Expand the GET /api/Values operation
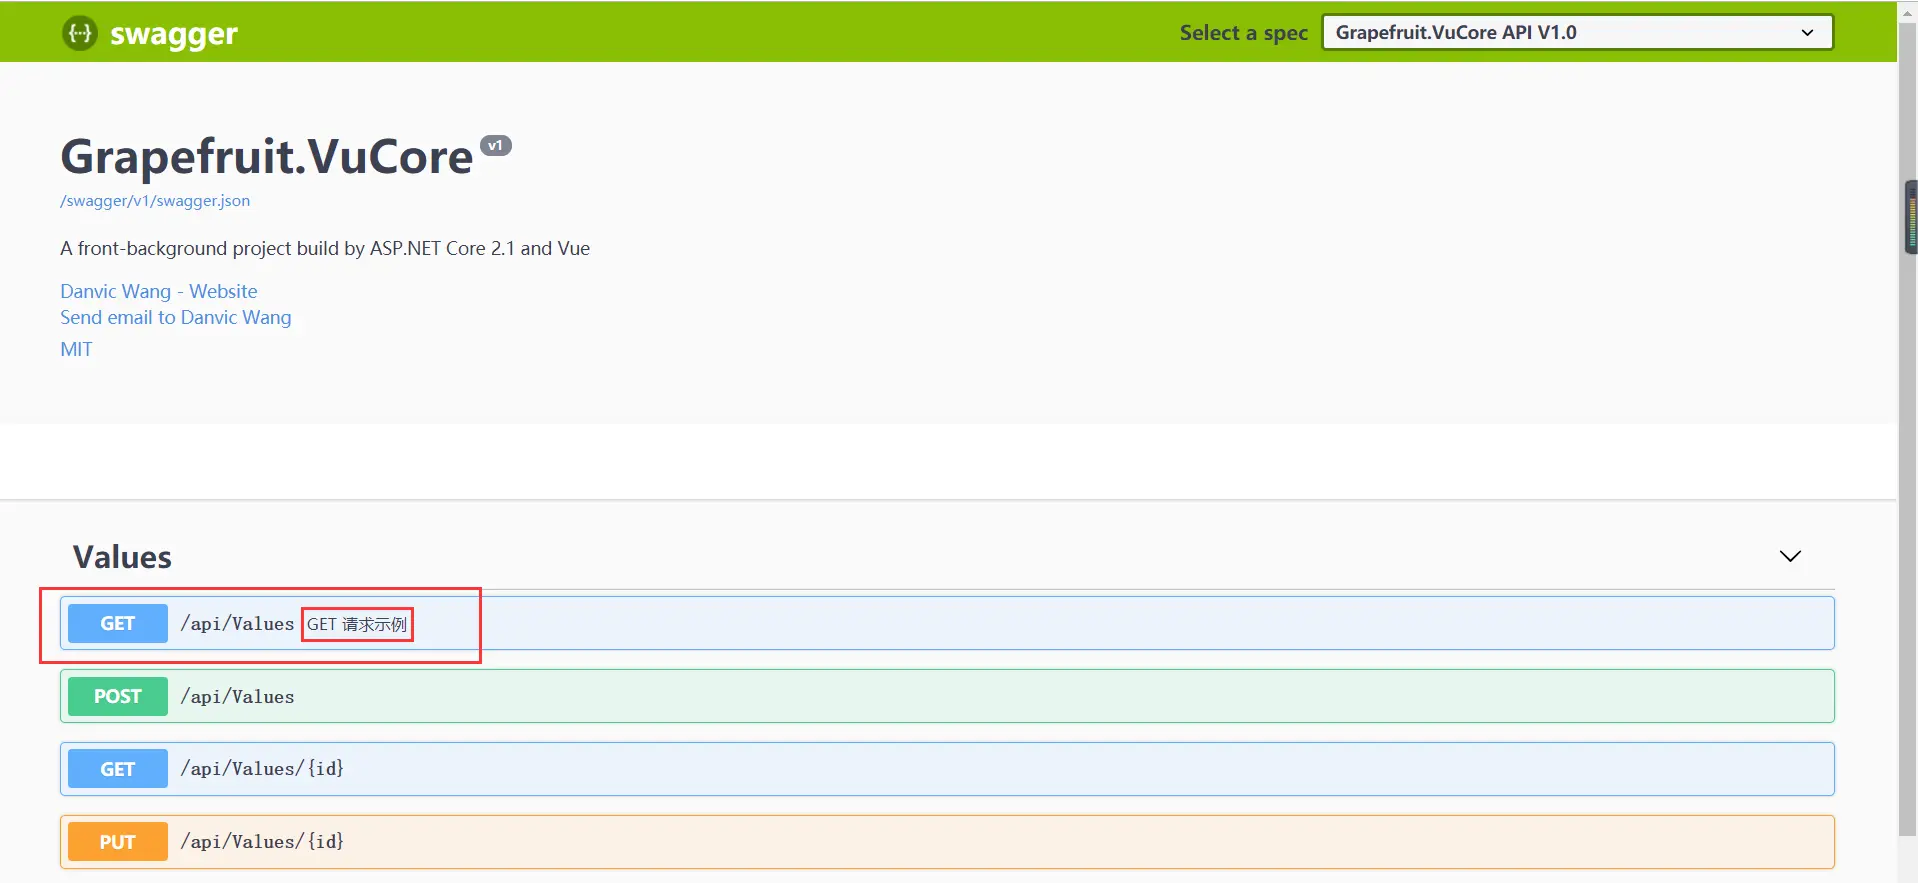This screenshot has width=1918, height=883. pos(947,623)
